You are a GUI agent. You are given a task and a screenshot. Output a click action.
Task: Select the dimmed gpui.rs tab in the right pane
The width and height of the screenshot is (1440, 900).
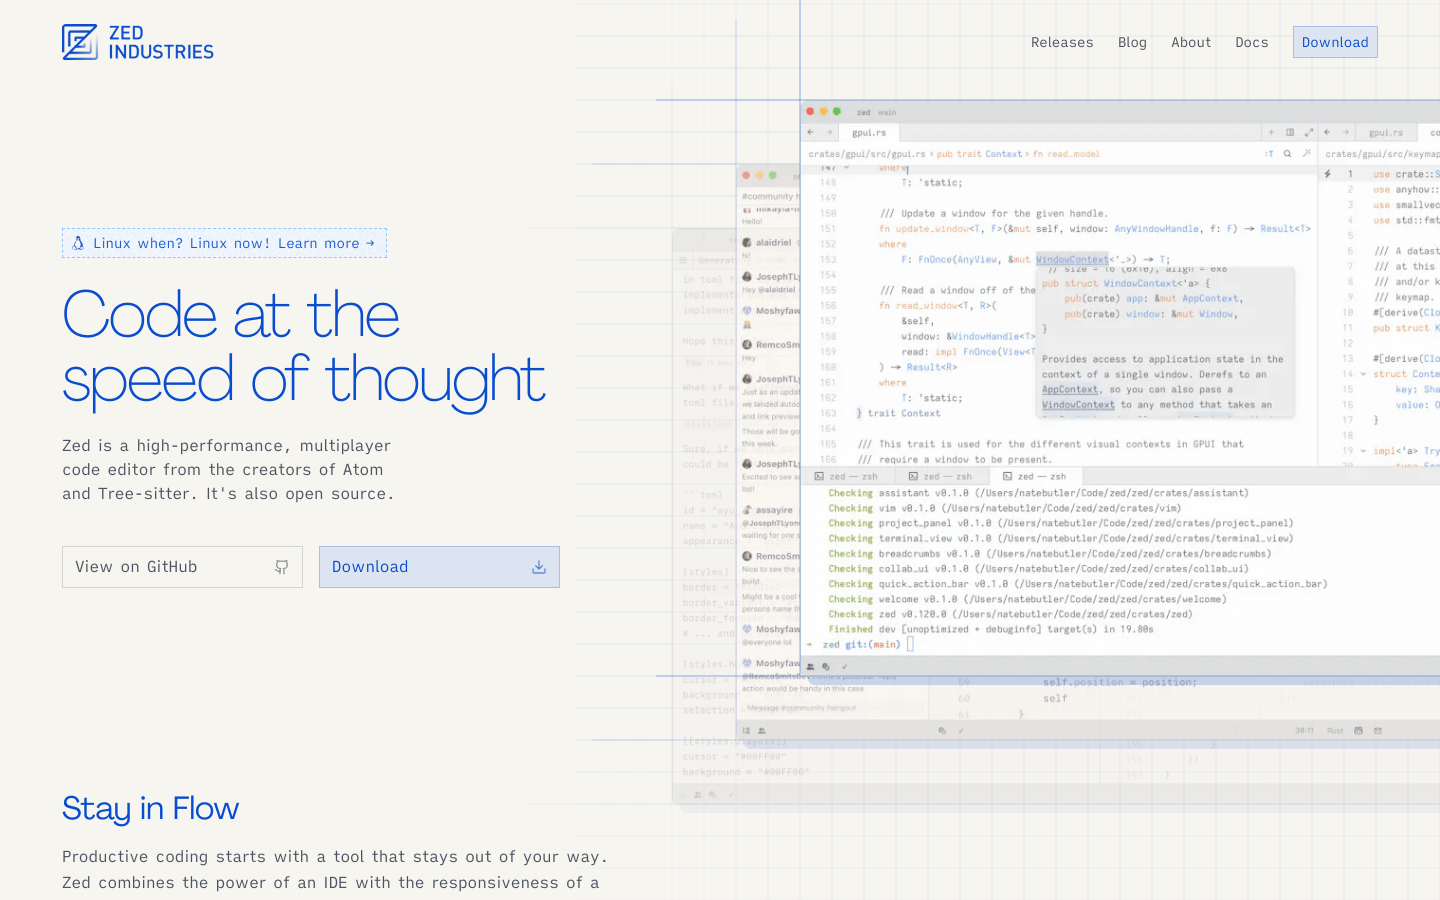(x=1386, y=132)
